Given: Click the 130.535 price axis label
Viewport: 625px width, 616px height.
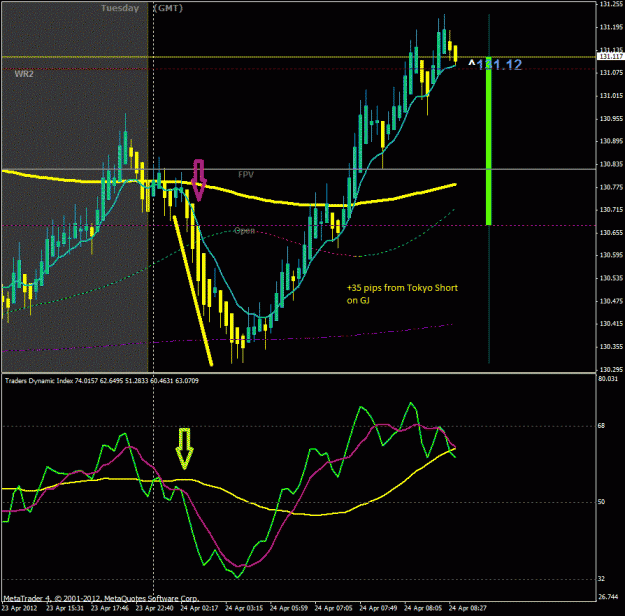Looking at the screenshot, I should click(611, 278).
